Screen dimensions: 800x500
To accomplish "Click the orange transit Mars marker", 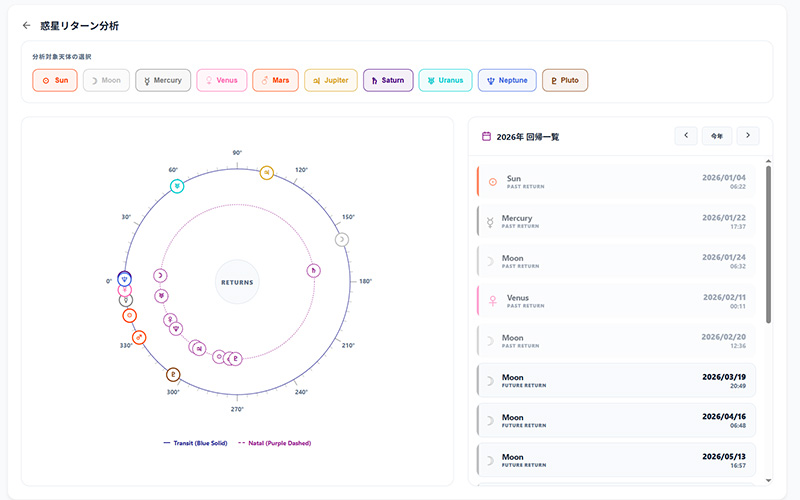I will point(139,337).
